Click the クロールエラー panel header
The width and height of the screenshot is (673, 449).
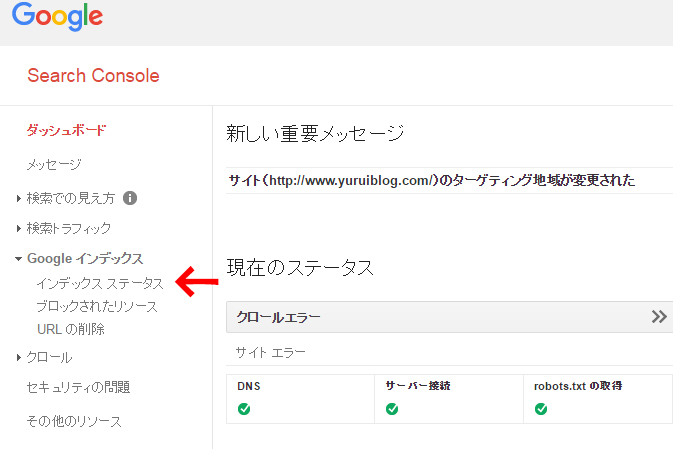pyautogui.click(x=449, y=317)
